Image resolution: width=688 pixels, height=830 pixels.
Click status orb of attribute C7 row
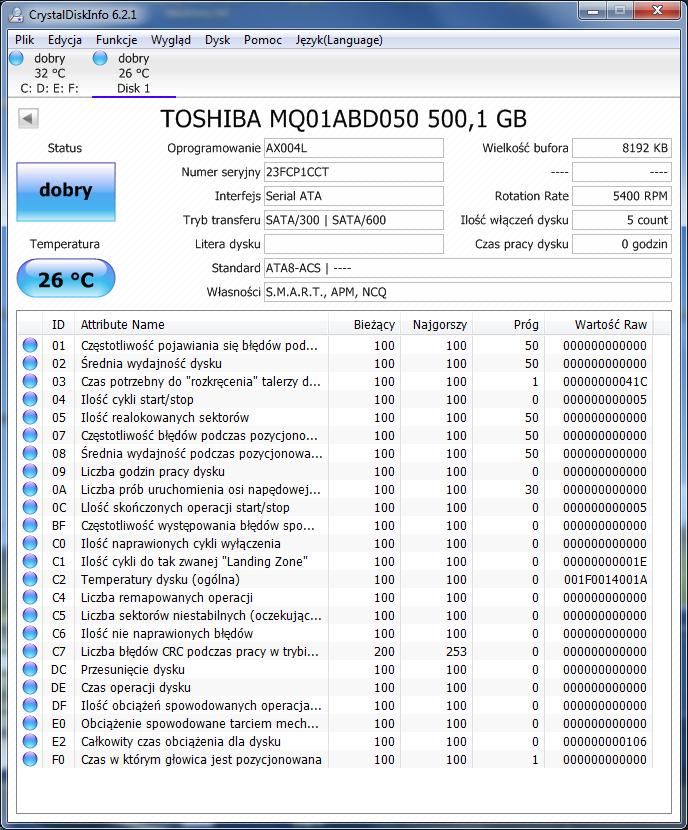coord(30,651)
